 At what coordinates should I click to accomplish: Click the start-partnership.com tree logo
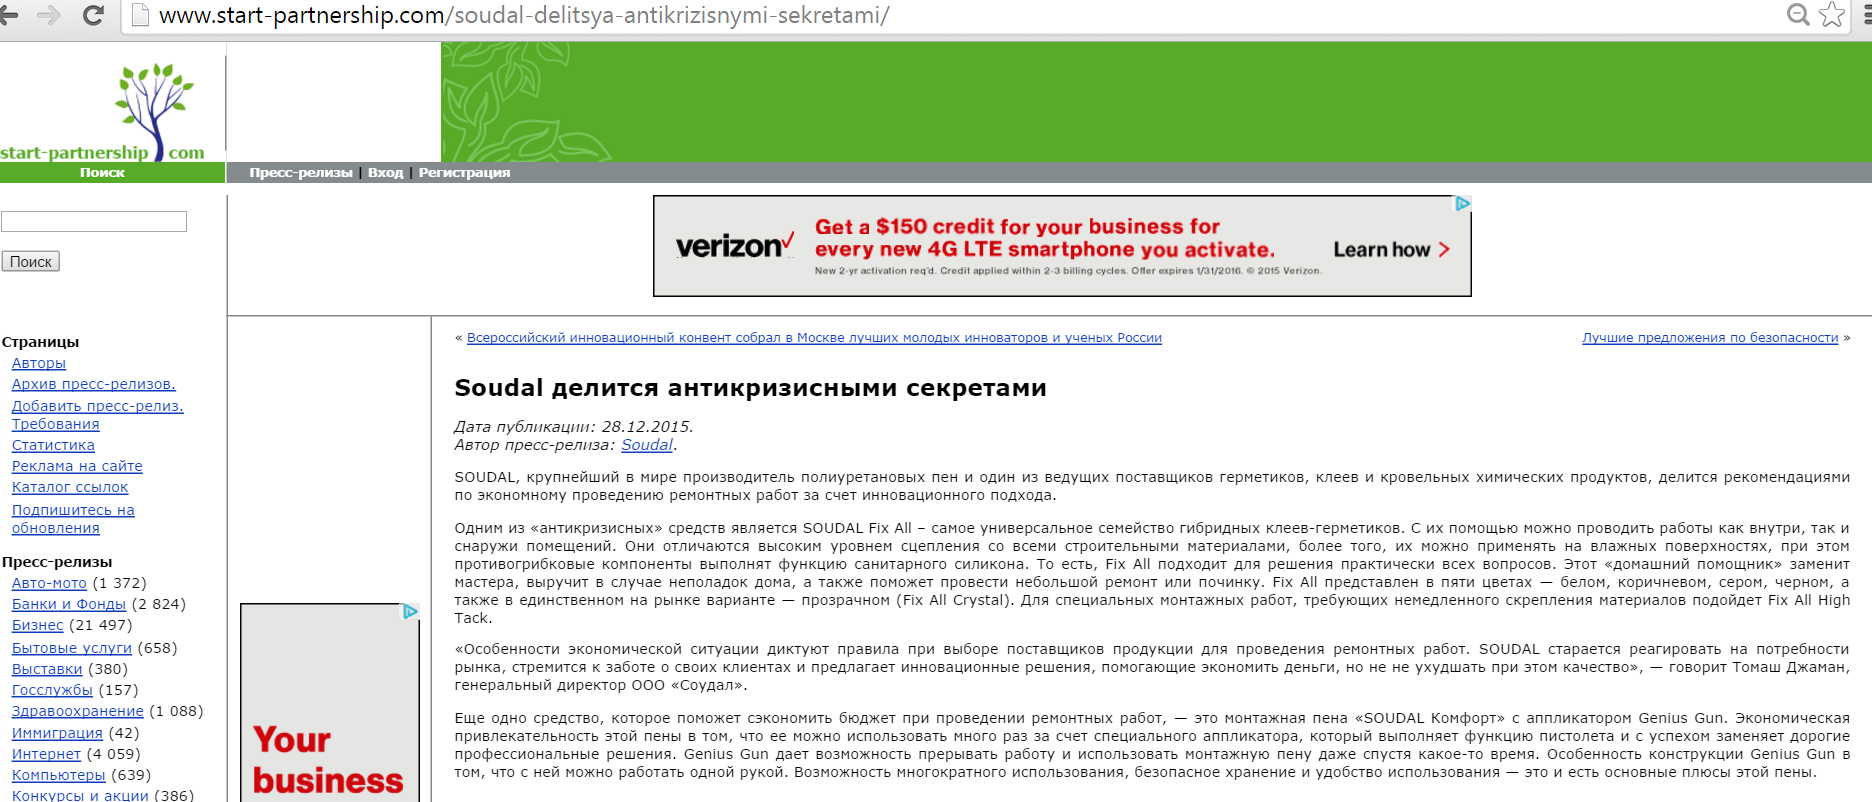tap(104, 112)
